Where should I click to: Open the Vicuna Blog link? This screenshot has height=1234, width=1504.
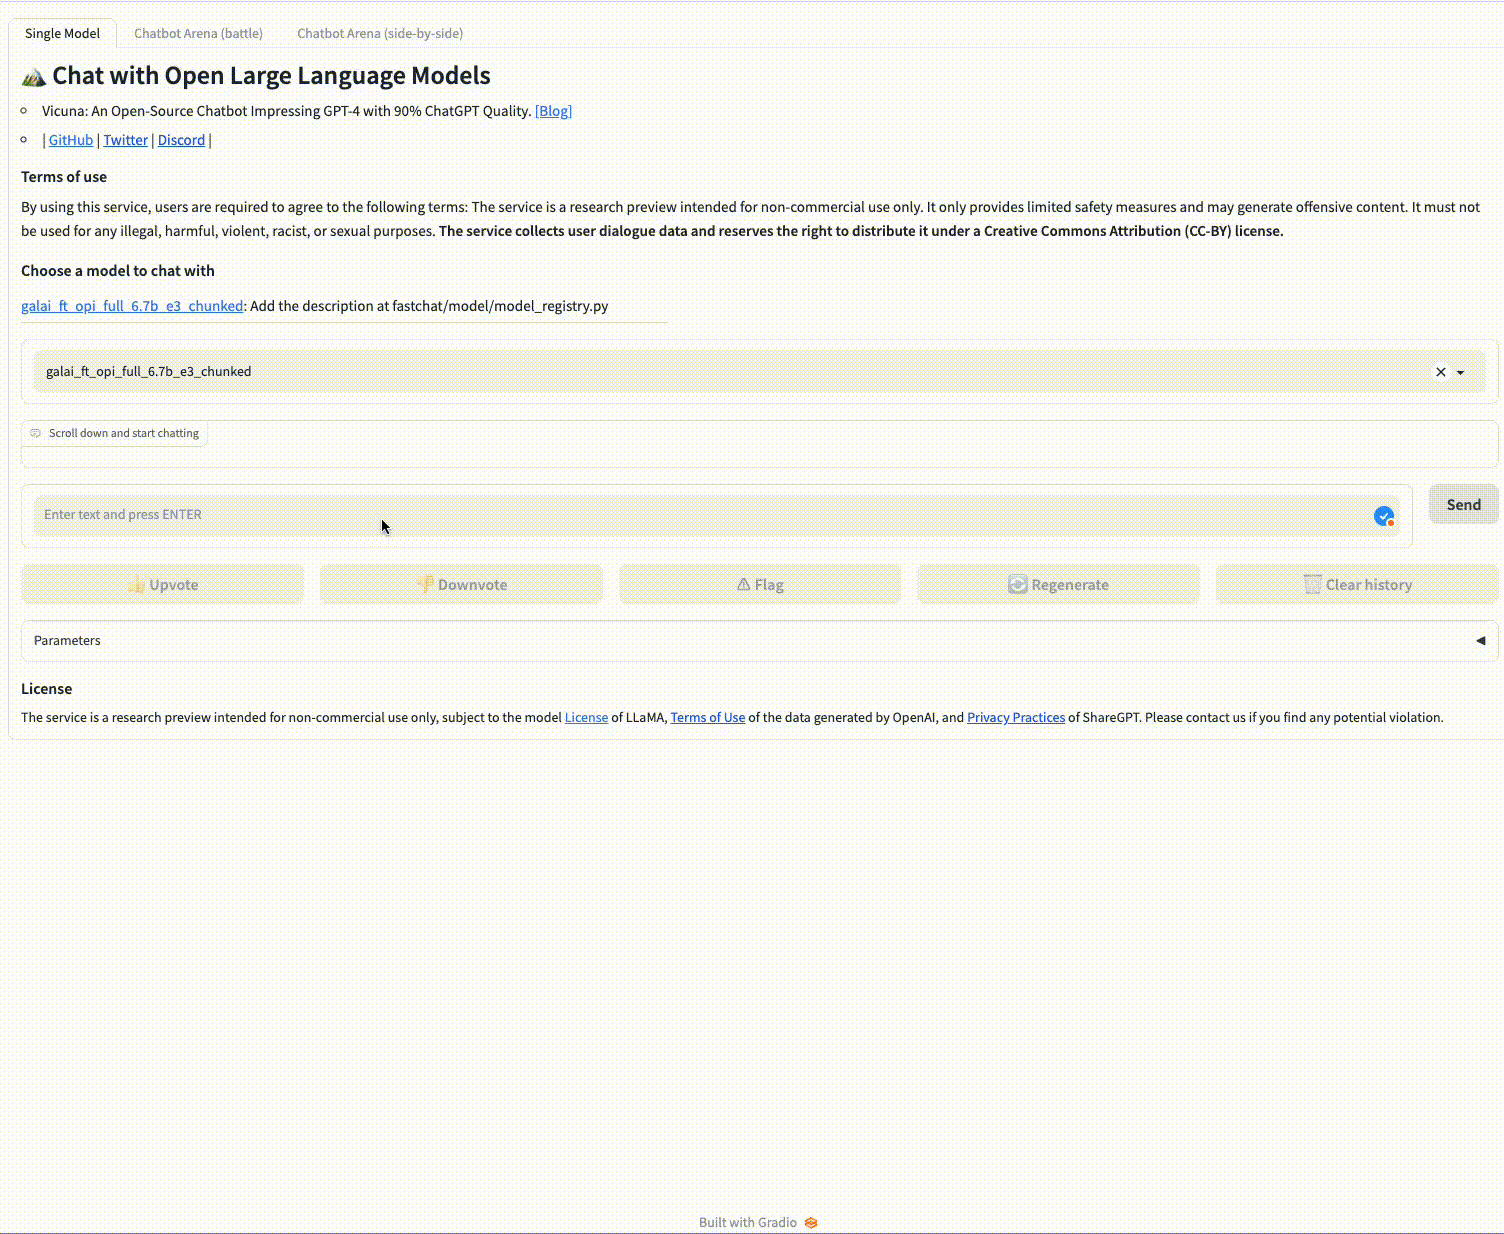[553, 111]
